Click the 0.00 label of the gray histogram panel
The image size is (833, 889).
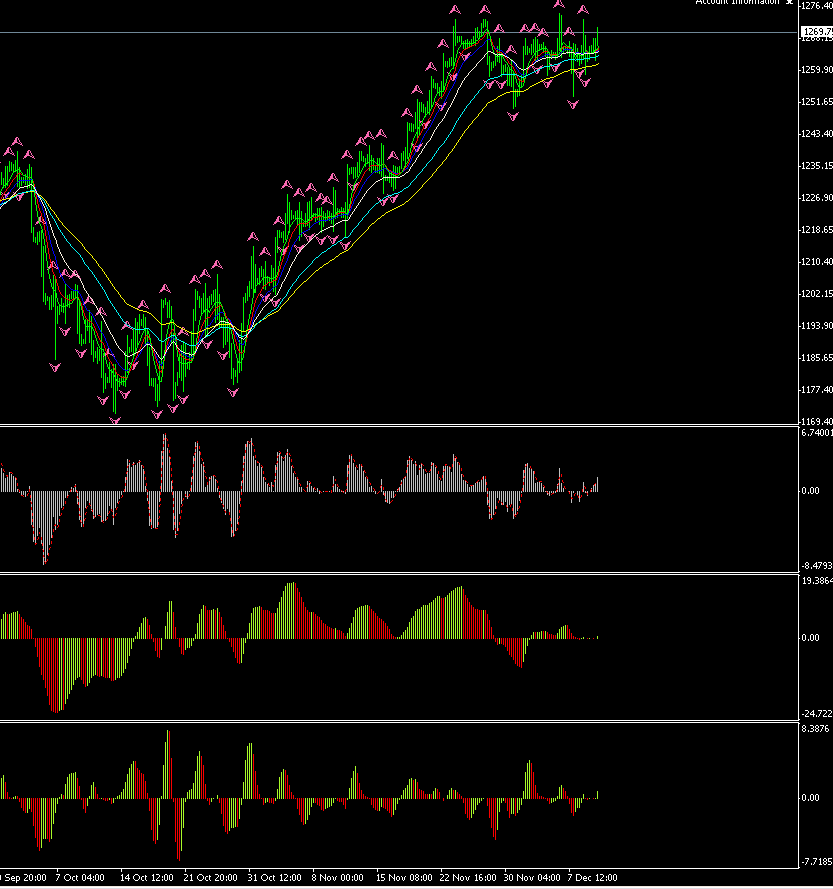pyautogui.click(x=811, y=490)
